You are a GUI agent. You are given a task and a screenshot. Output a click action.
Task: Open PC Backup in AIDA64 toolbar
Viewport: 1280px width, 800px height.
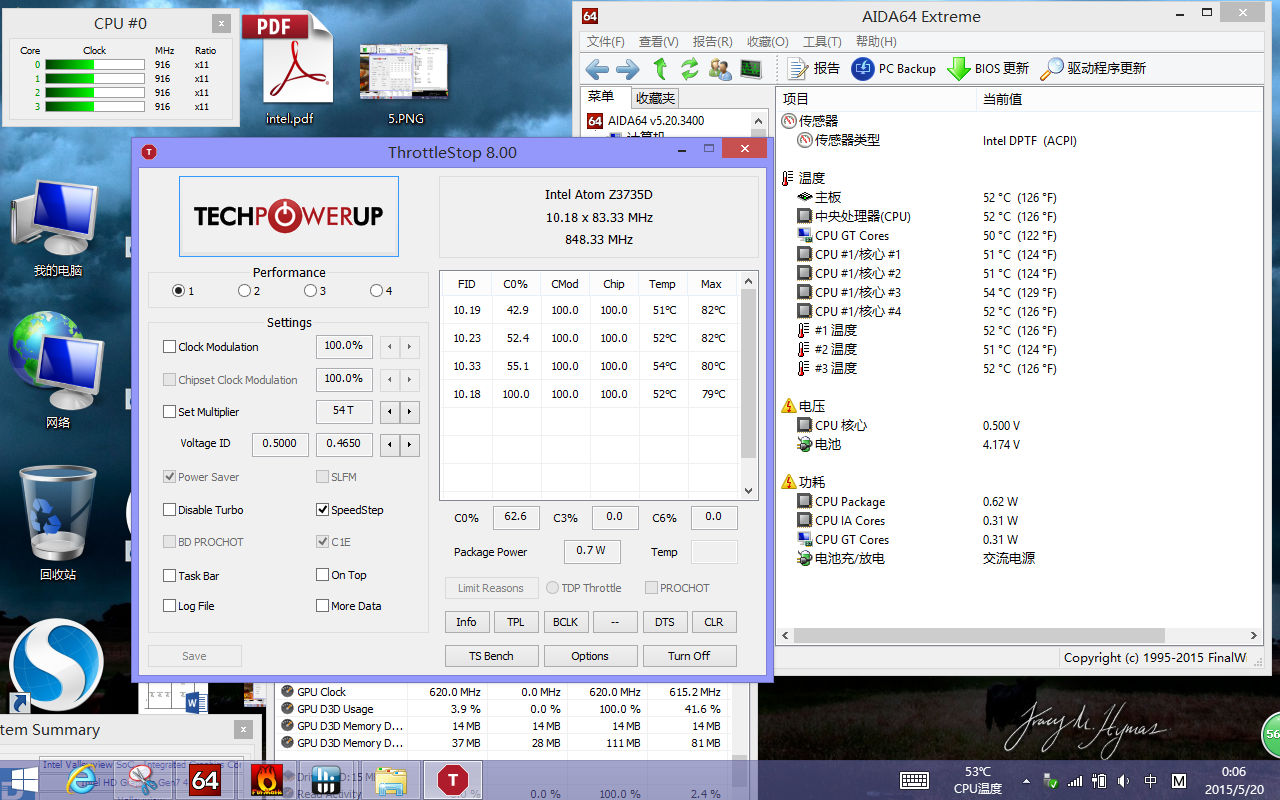[x=893, y=69]
